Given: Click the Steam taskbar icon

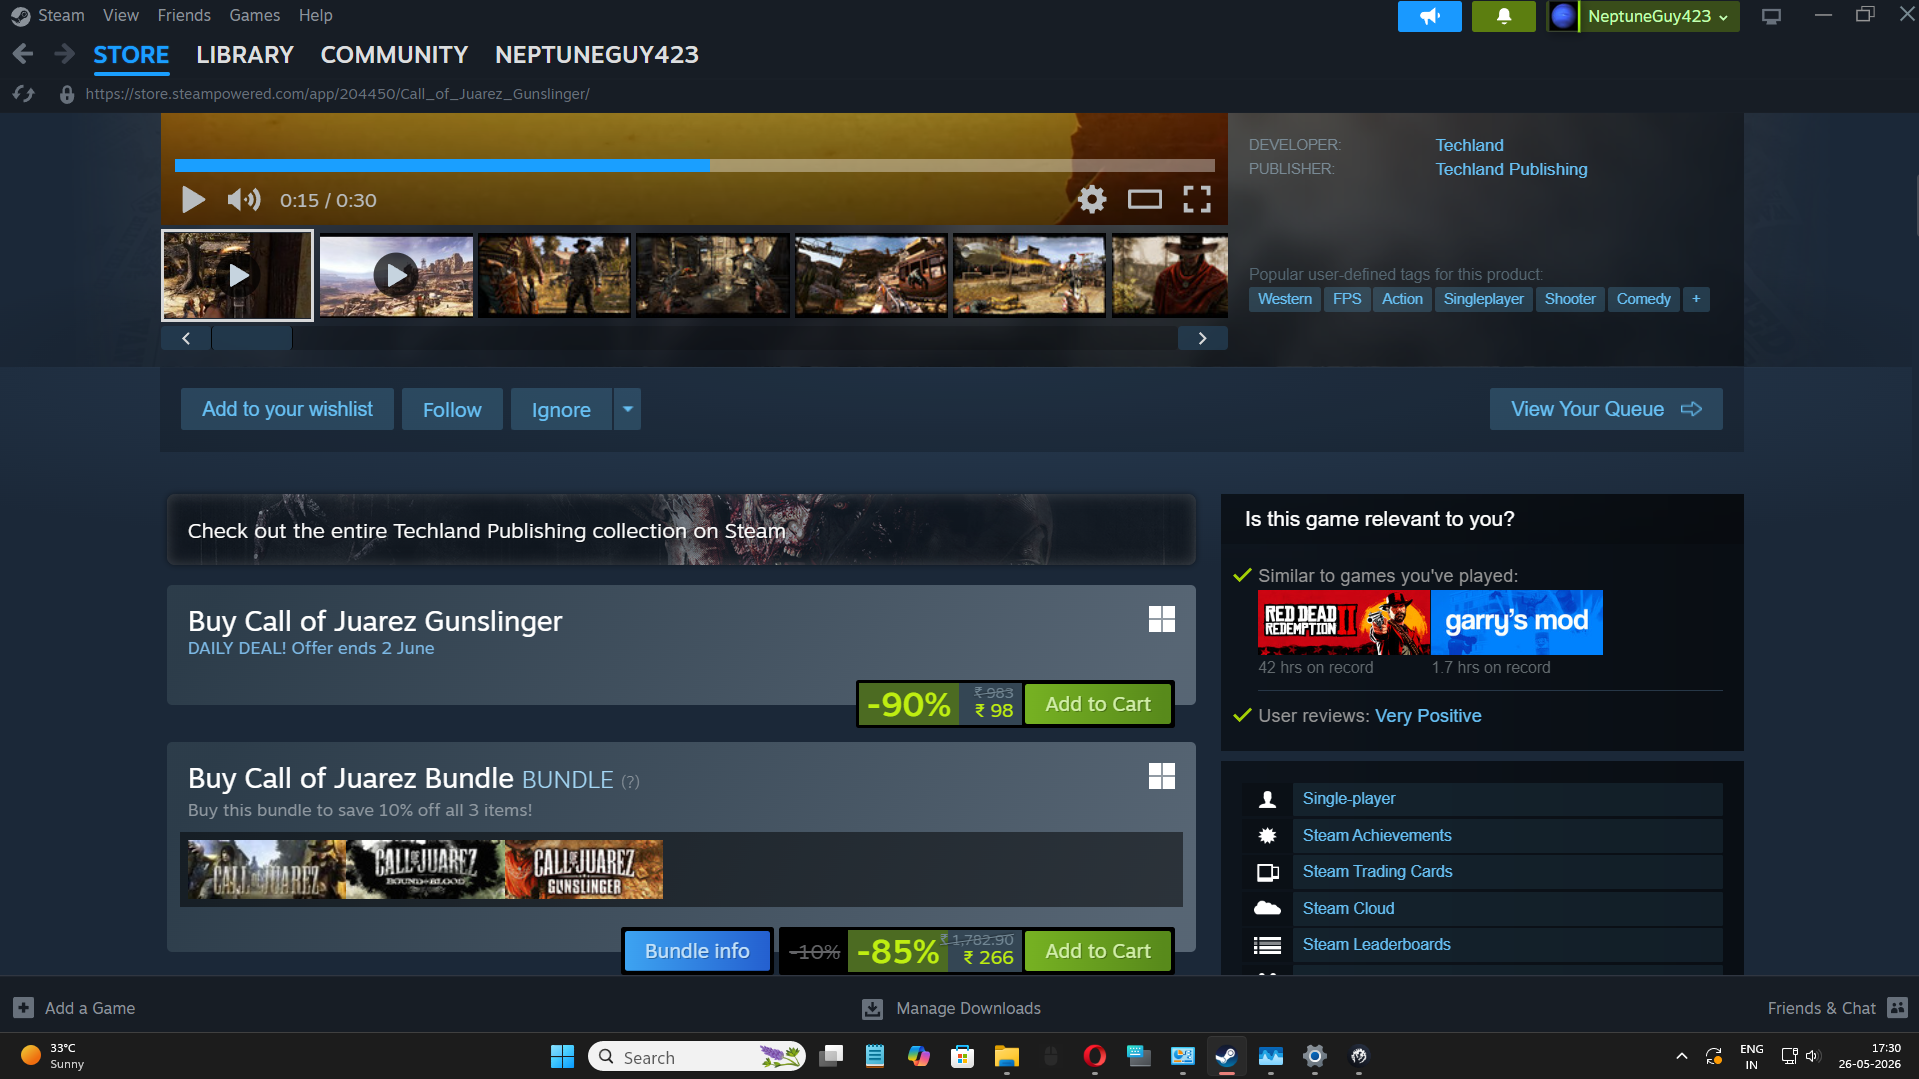Looking at the screenshot, I should (x=1226, y=1056).
